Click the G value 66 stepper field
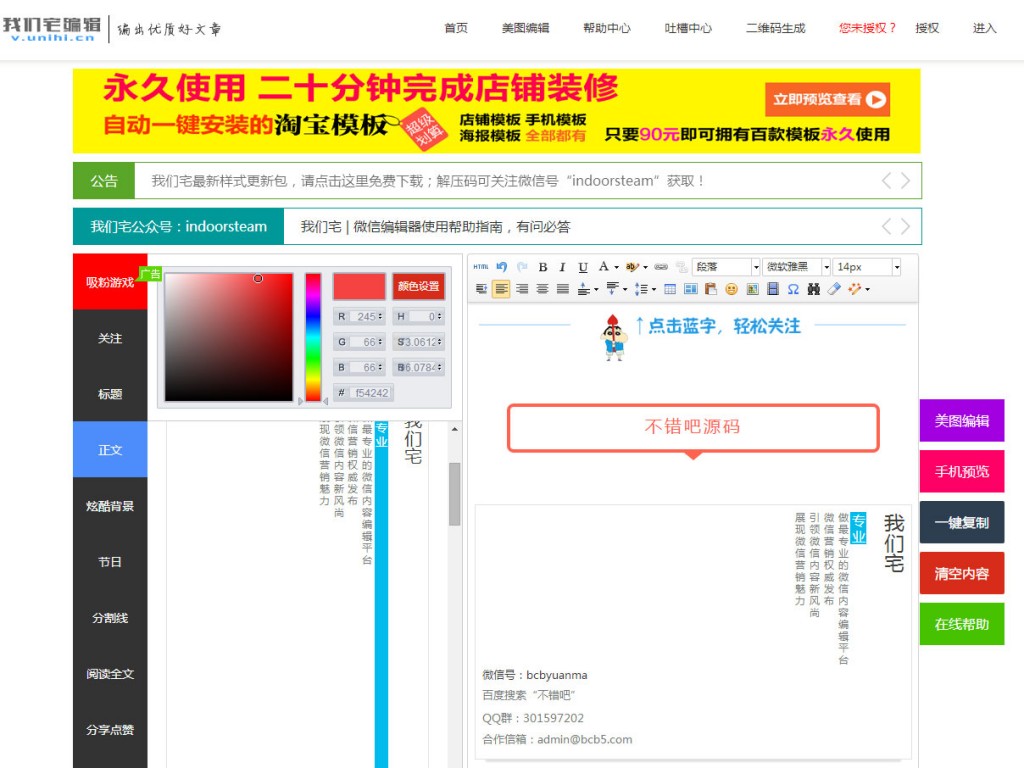The image size is (1024, 768). pos(359,342)
